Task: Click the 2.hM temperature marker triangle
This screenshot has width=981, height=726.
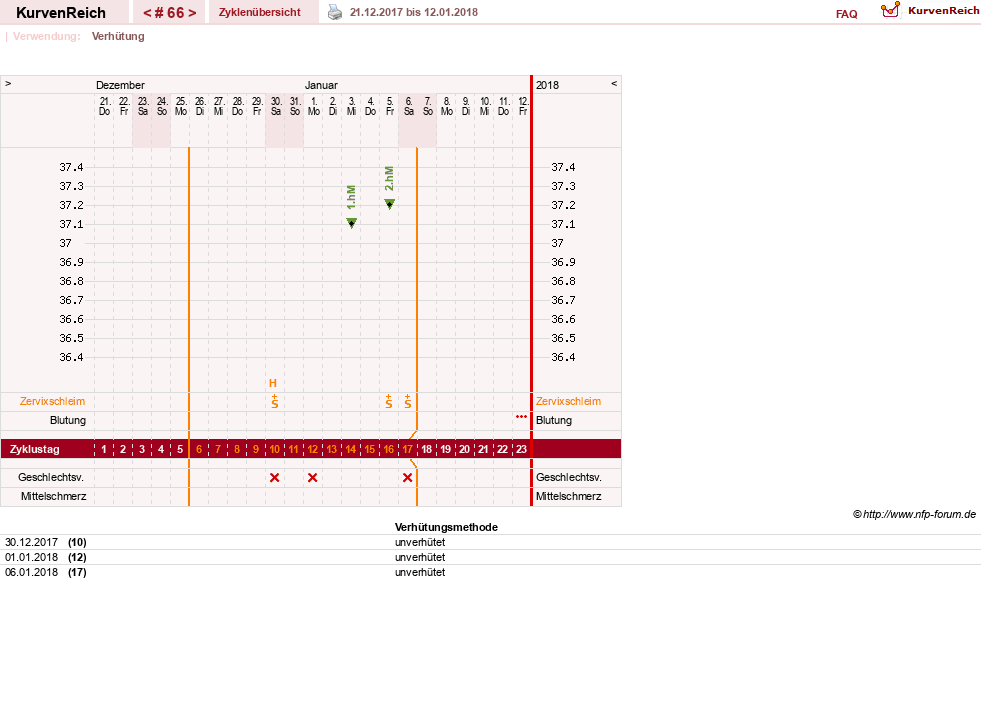Action: pyautogui.click(x=389, y=204)
